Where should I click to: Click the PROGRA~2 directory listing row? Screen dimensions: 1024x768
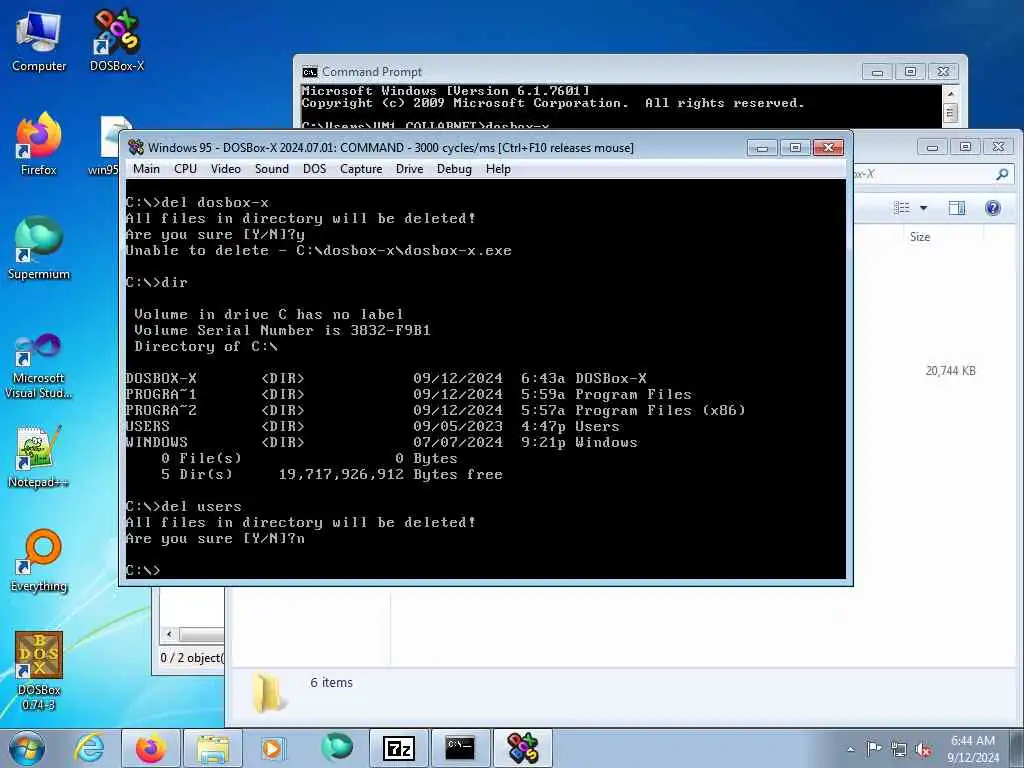tap(435, 410)
